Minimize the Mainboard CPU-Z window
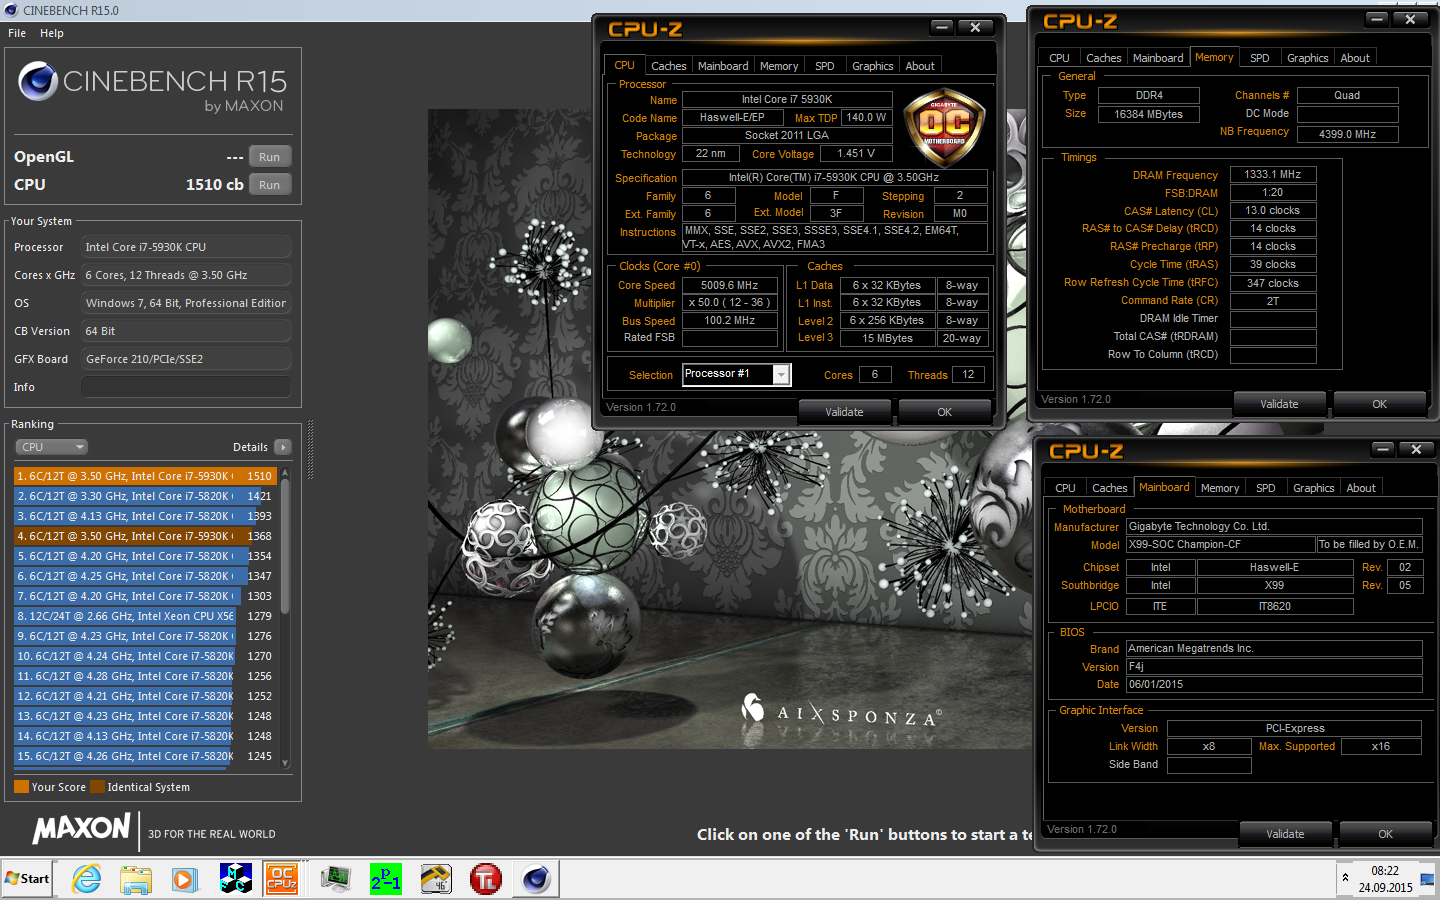Viewport: 1440px width, 900px height. click(x=1382, y=450)
